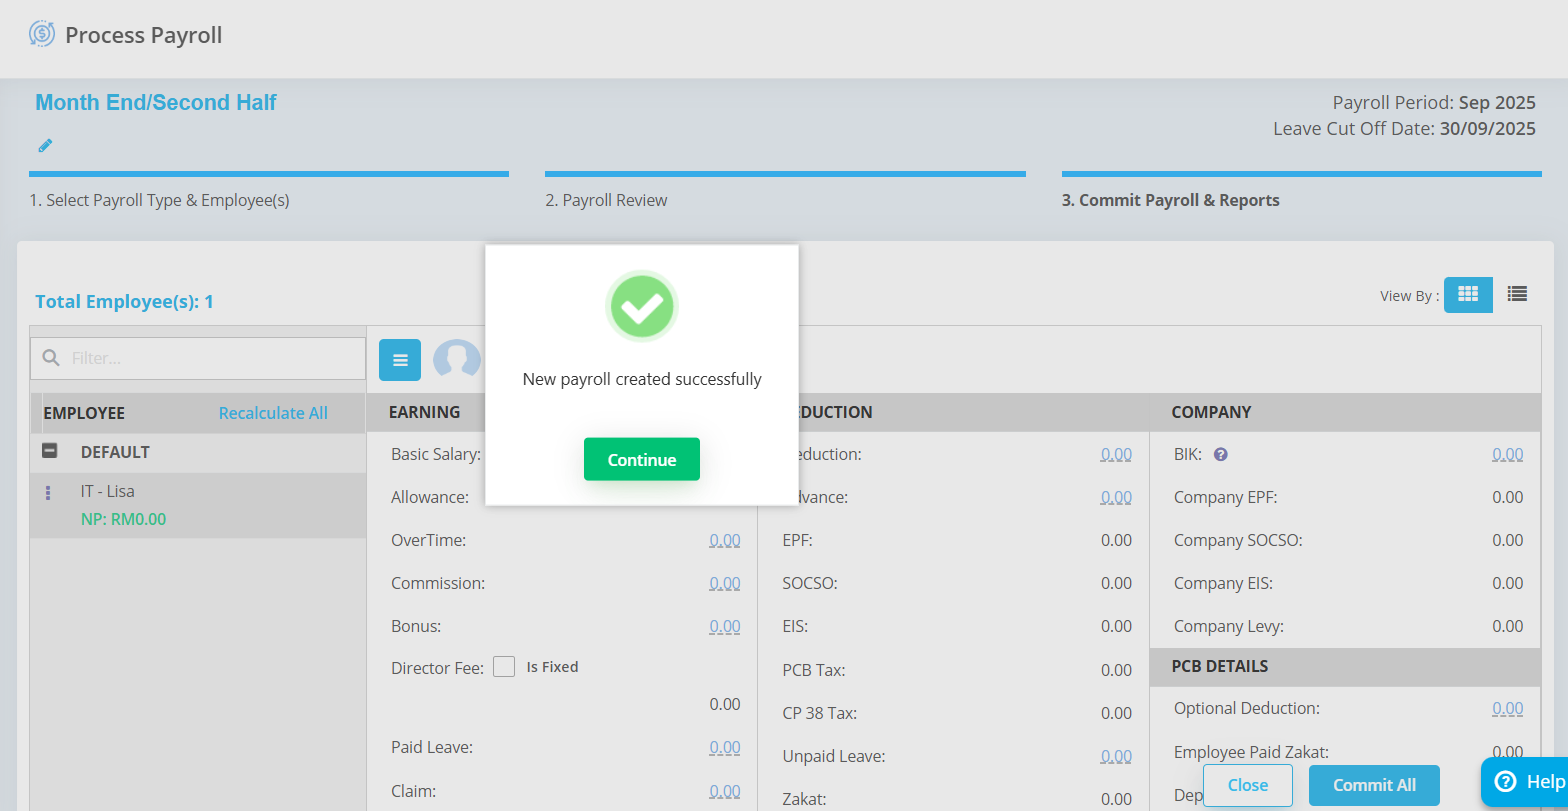Image resolution: width=1568 pixels, height=811 pixels.
Task: Open the three-dot options for IT - Lisa
Action: point(48,493)
